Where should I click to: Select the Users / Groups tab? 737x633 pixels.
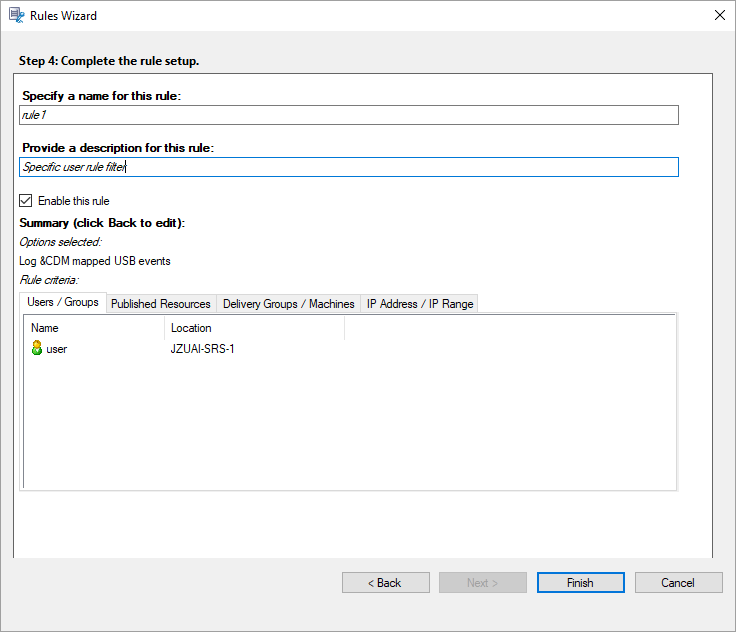63,303
